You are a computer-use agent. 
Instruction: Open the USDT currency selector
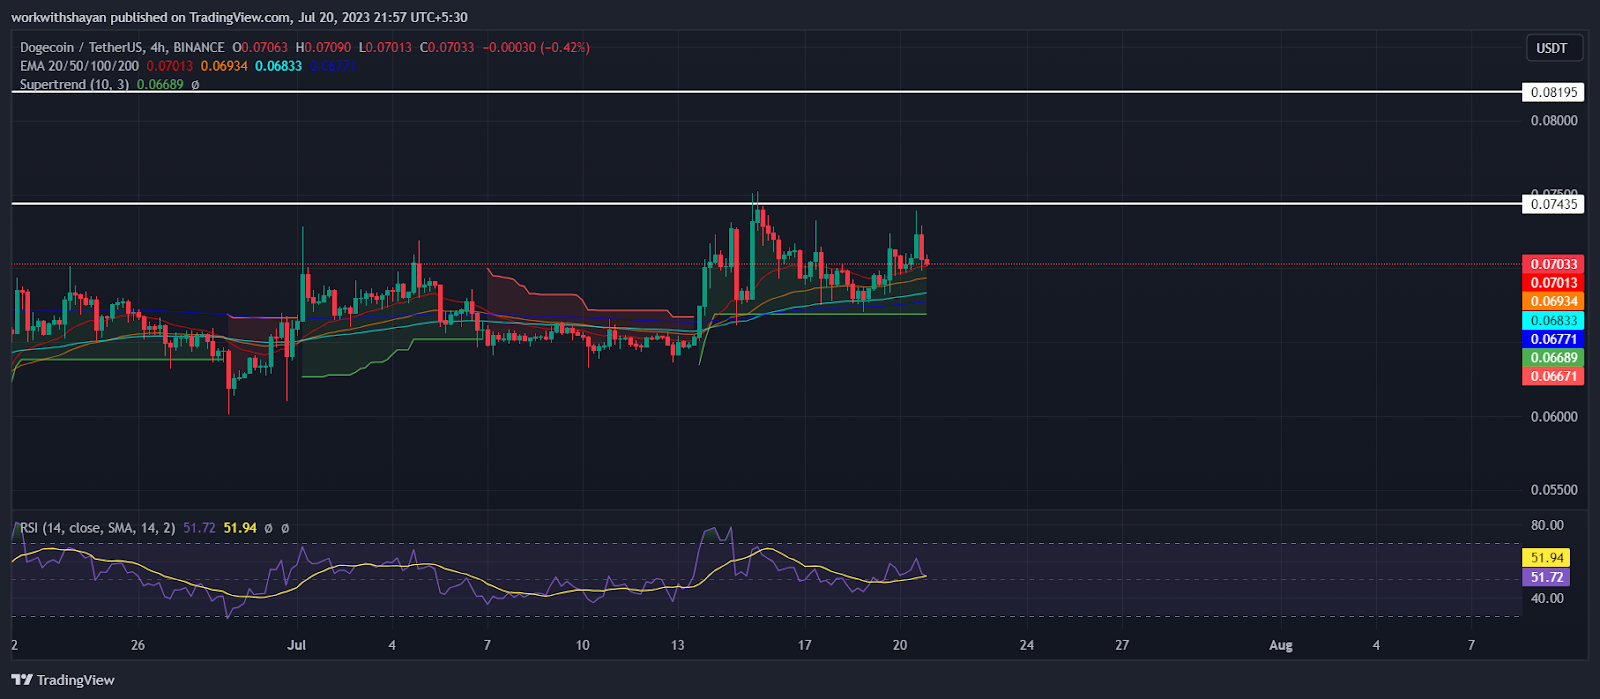[x=1552, y=48]
